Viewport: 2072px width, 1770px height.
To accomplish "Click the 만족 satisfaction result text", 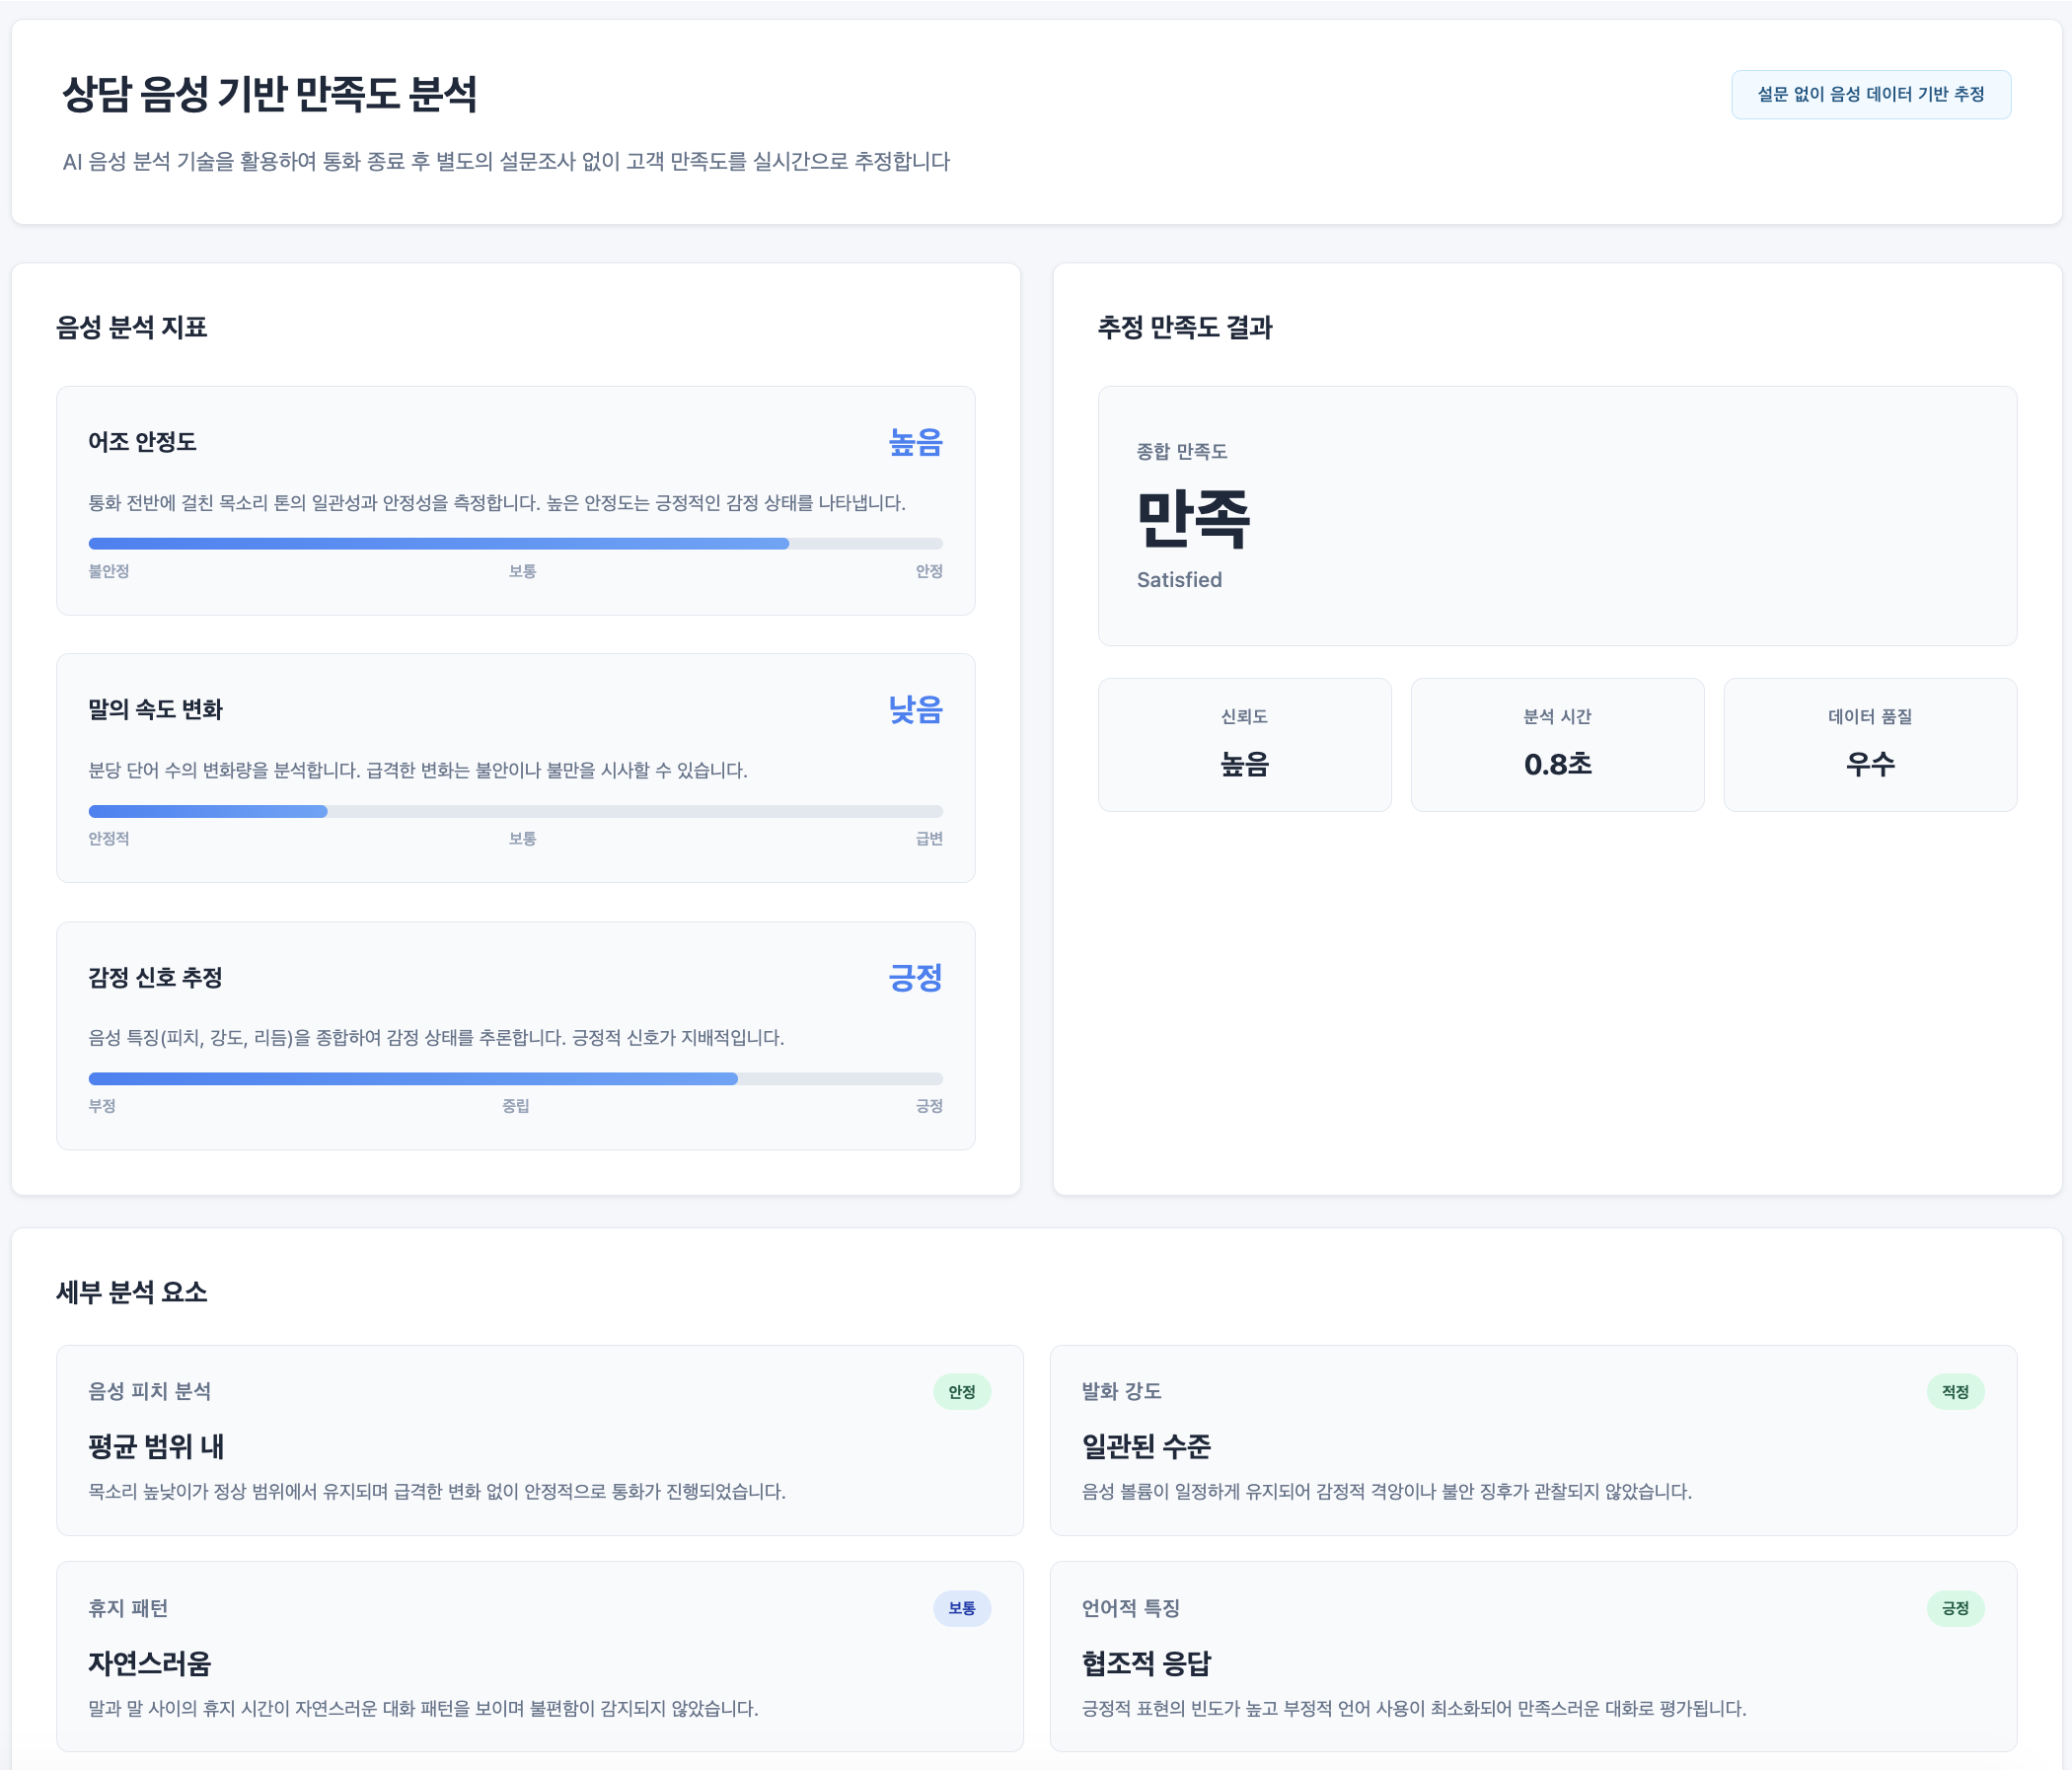I will [1196, 520].
